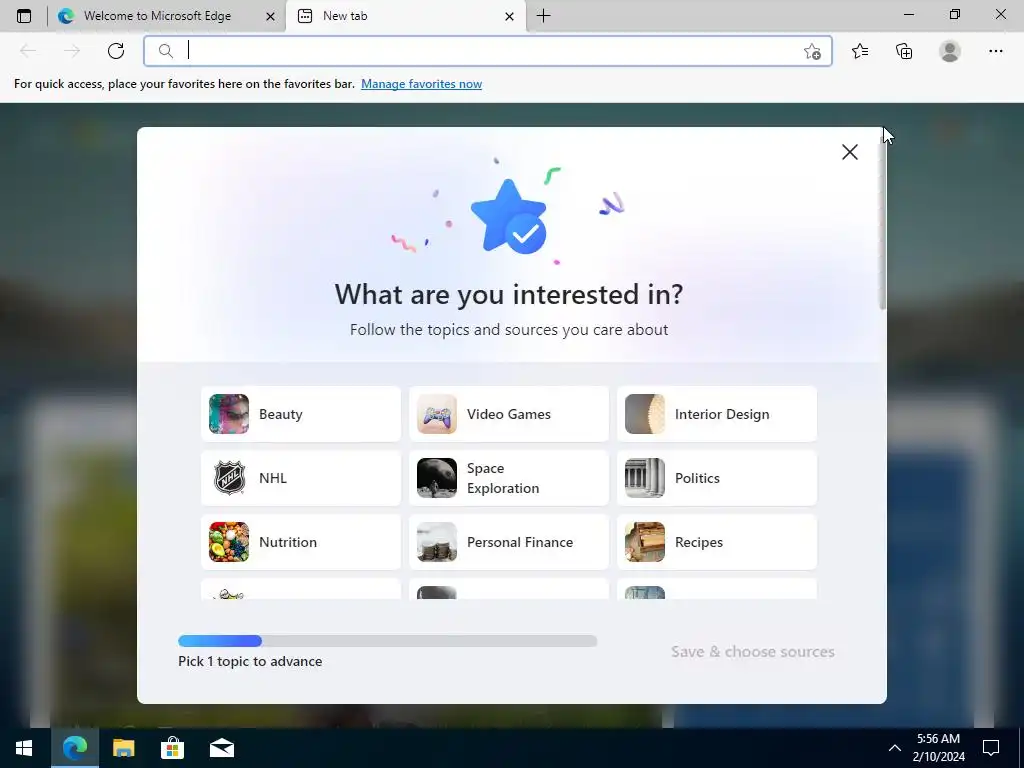Open Mail app from taskbar
The height and width of the screenshot is (768, 1024).
(221, 748)
